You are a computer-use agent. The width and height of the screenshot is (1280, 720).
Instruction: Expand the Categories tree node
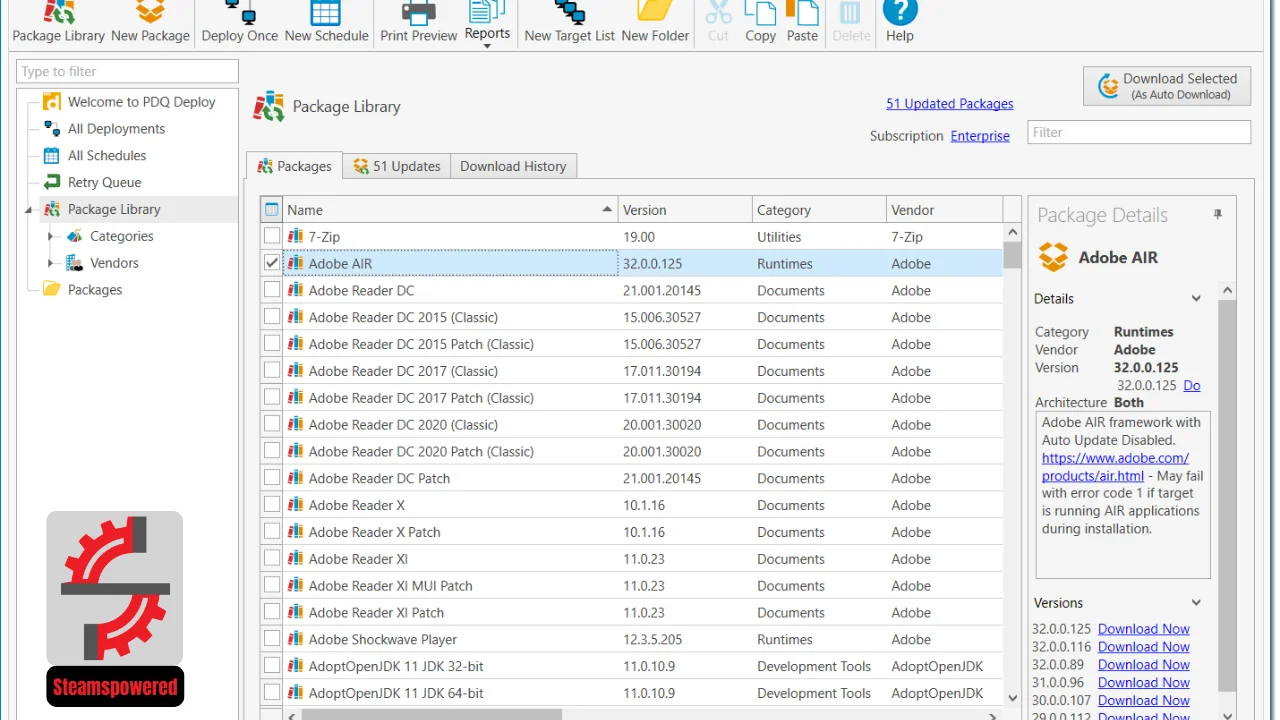[x=50, y=237]
